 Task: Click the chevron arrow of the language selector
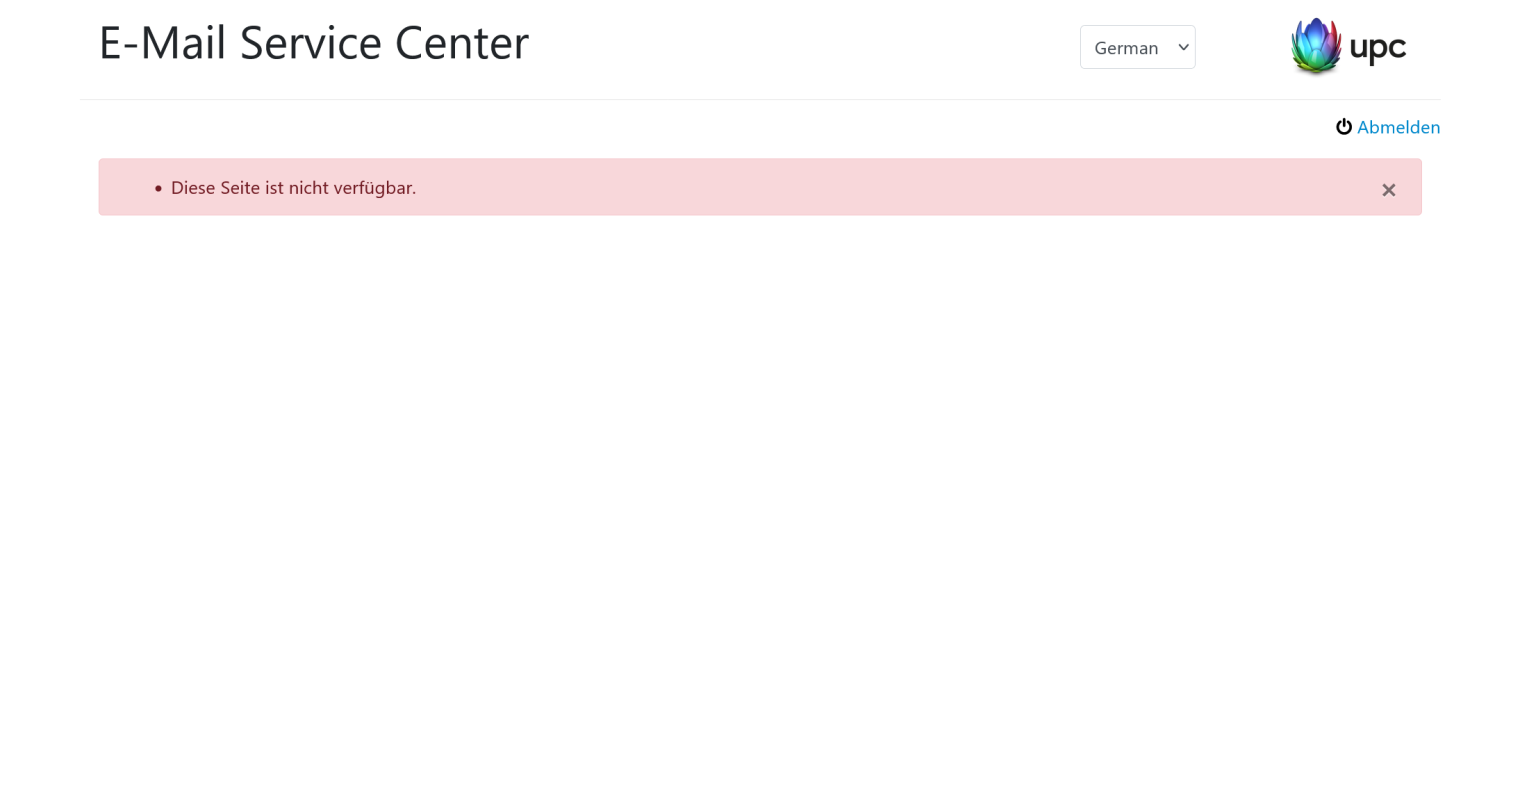[1183, 47]
